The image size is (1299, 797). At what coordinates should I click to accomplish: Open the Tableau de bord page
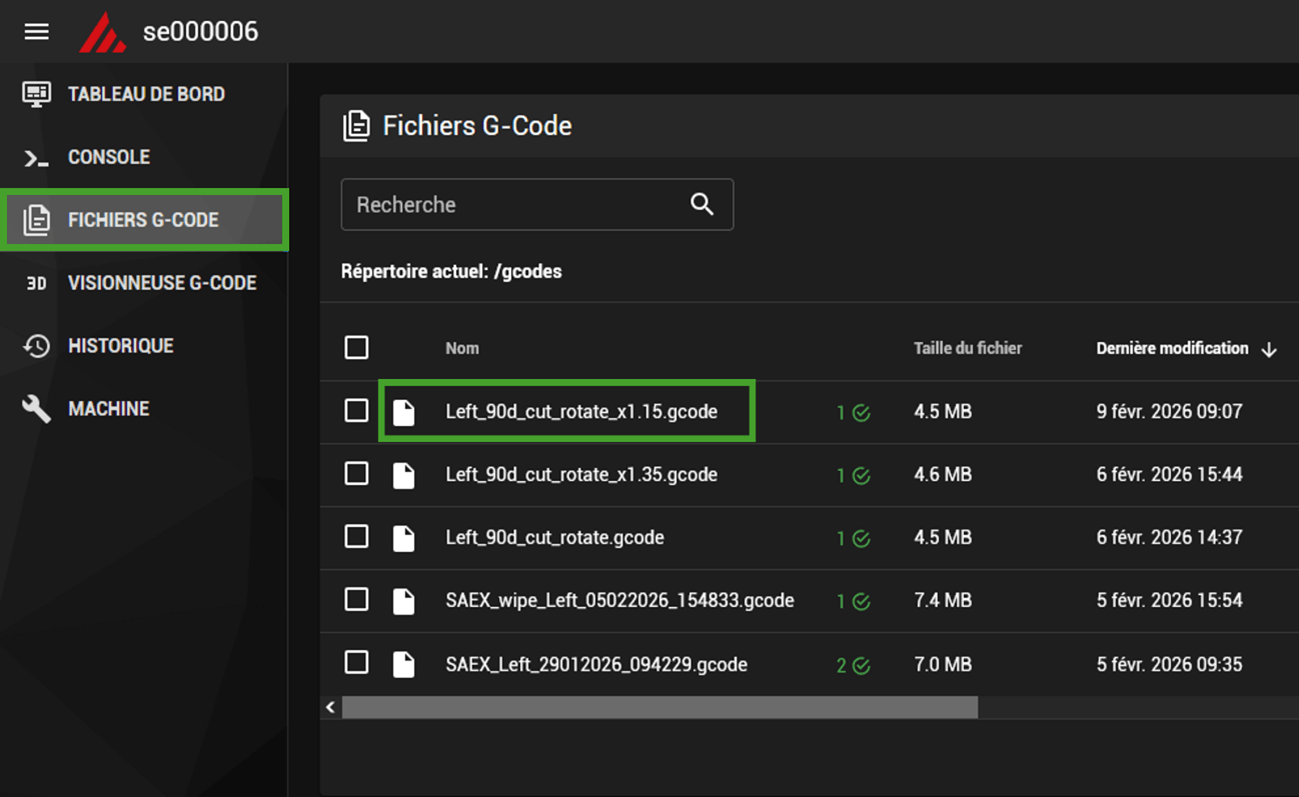[145, 94]
